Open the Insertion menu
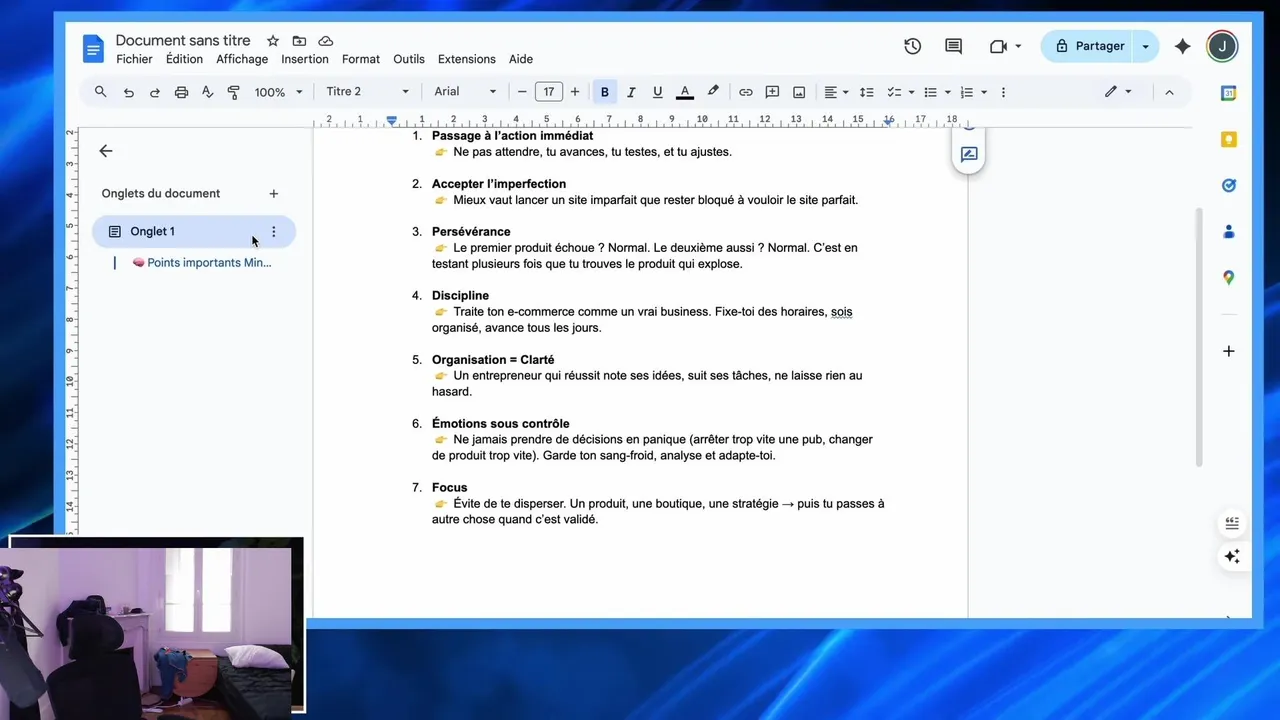 click(x=305, y=59)
